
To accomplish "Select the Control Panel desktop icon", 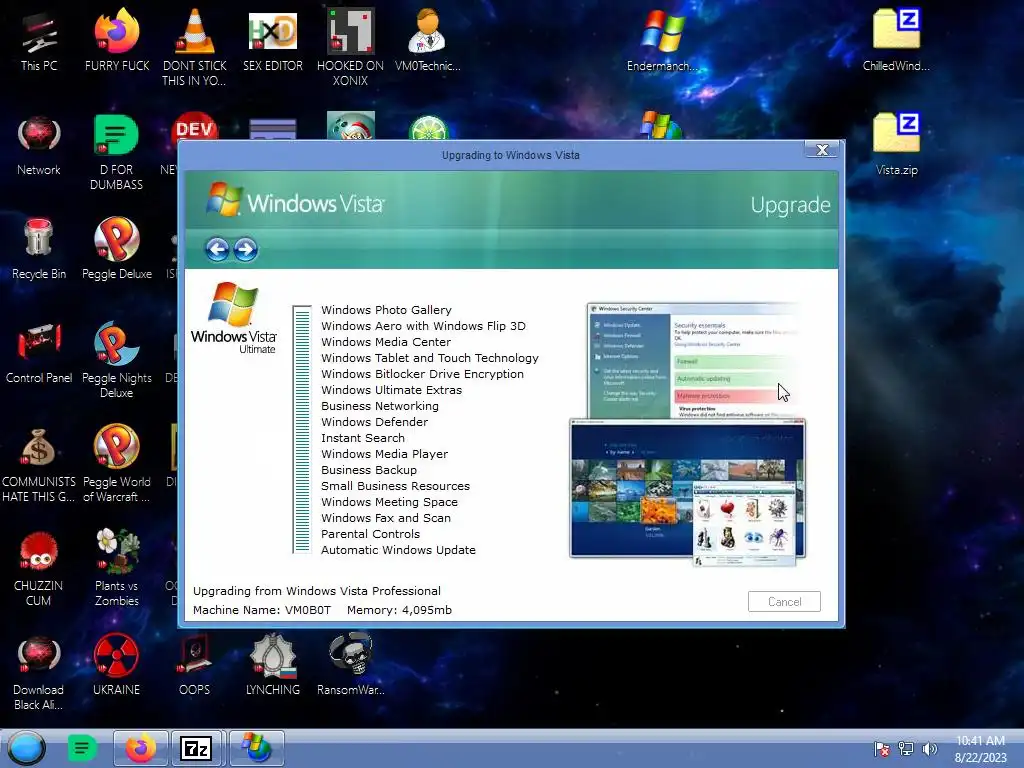I will point(39,353).
